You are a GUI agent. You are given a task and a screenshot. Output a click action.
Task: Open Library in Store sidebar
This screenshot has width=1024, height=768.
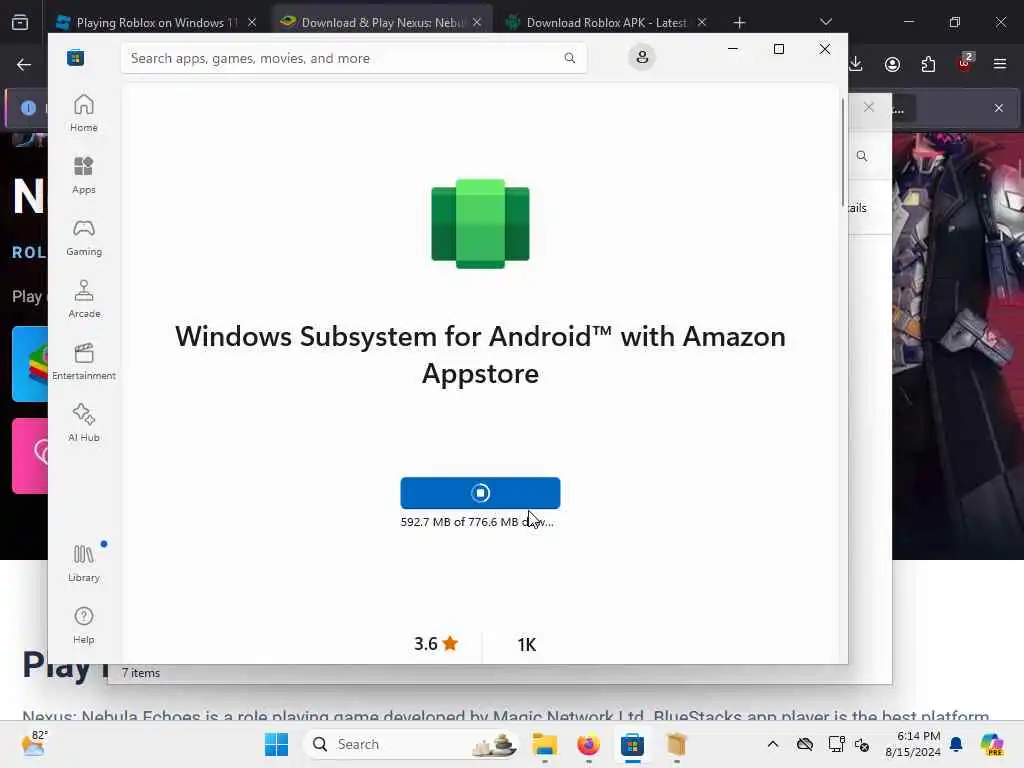click(x=84, y=563)
